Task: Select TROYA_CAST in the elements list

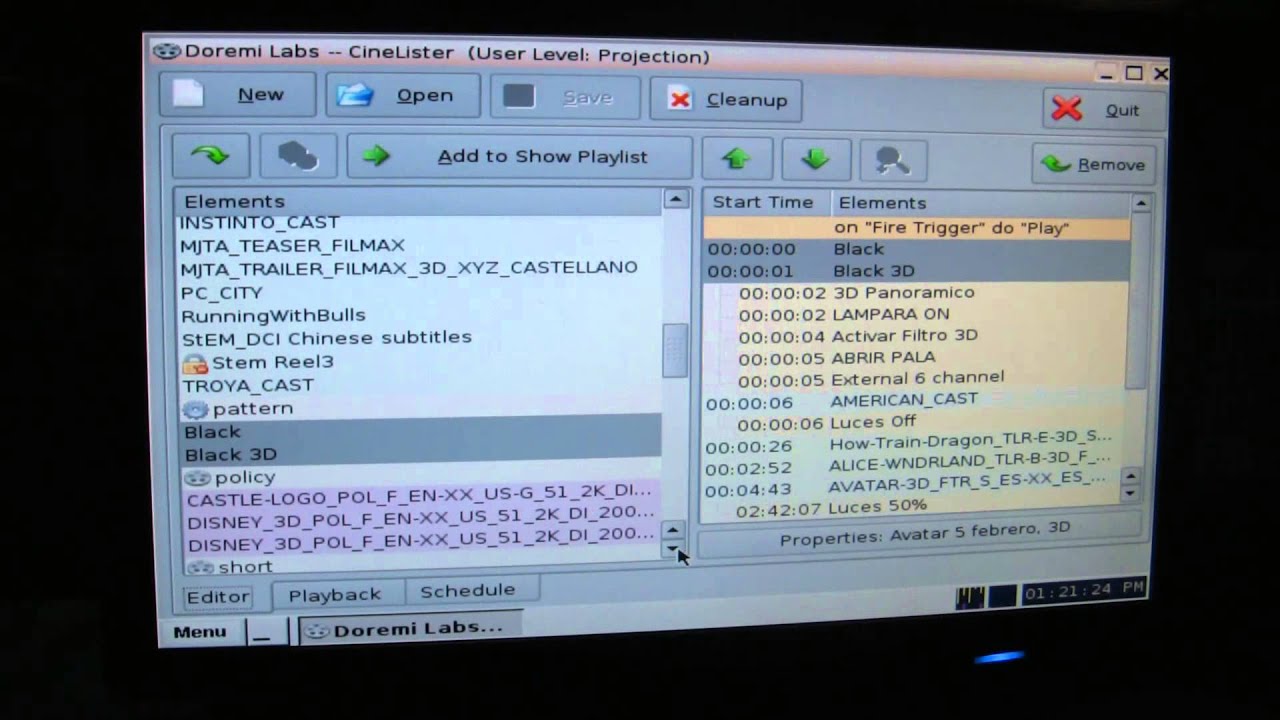Action: [x=418, y=385]
